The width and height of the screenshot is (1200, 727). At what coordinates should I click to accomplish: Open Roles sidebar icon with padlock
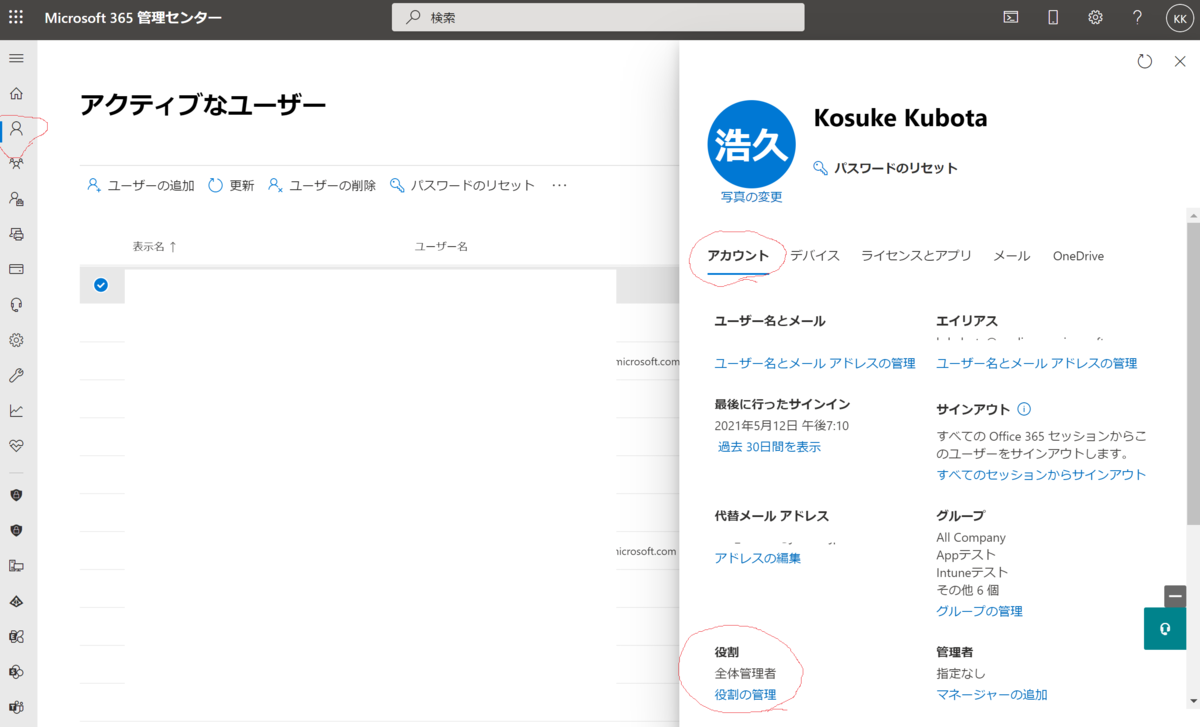pos(16,199)
